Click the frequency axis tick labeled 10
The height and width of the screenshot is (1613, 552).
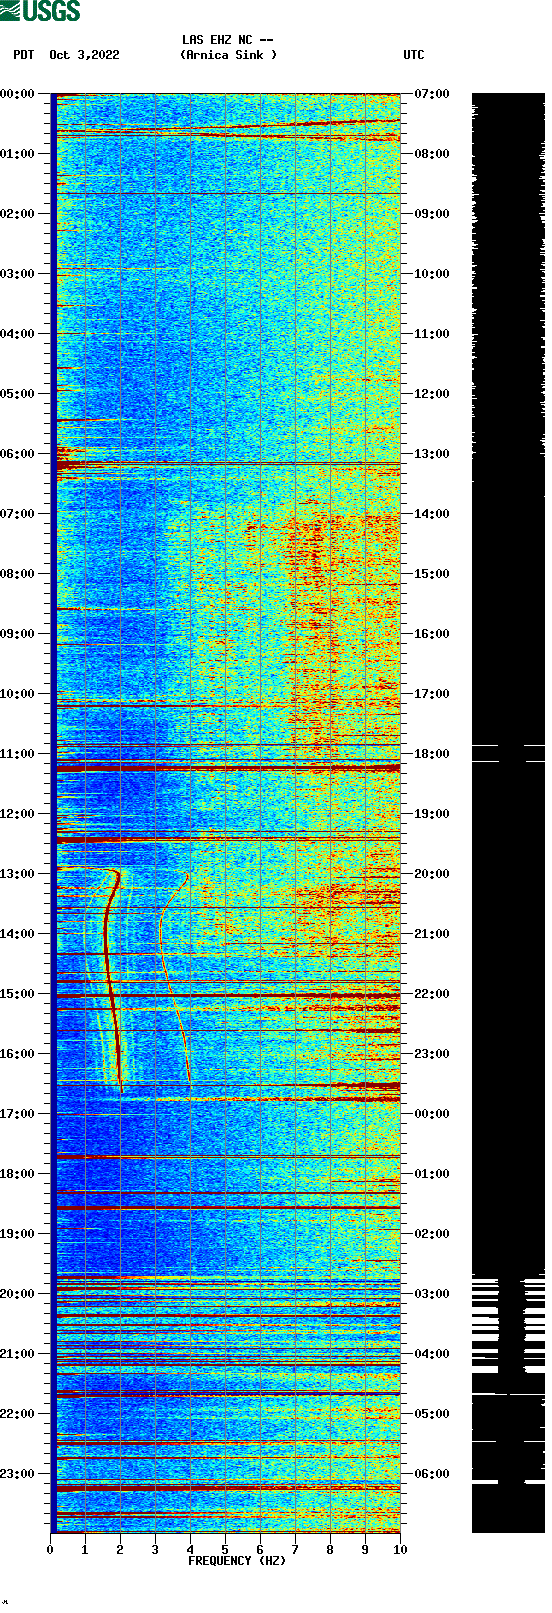click(400, 1550)
